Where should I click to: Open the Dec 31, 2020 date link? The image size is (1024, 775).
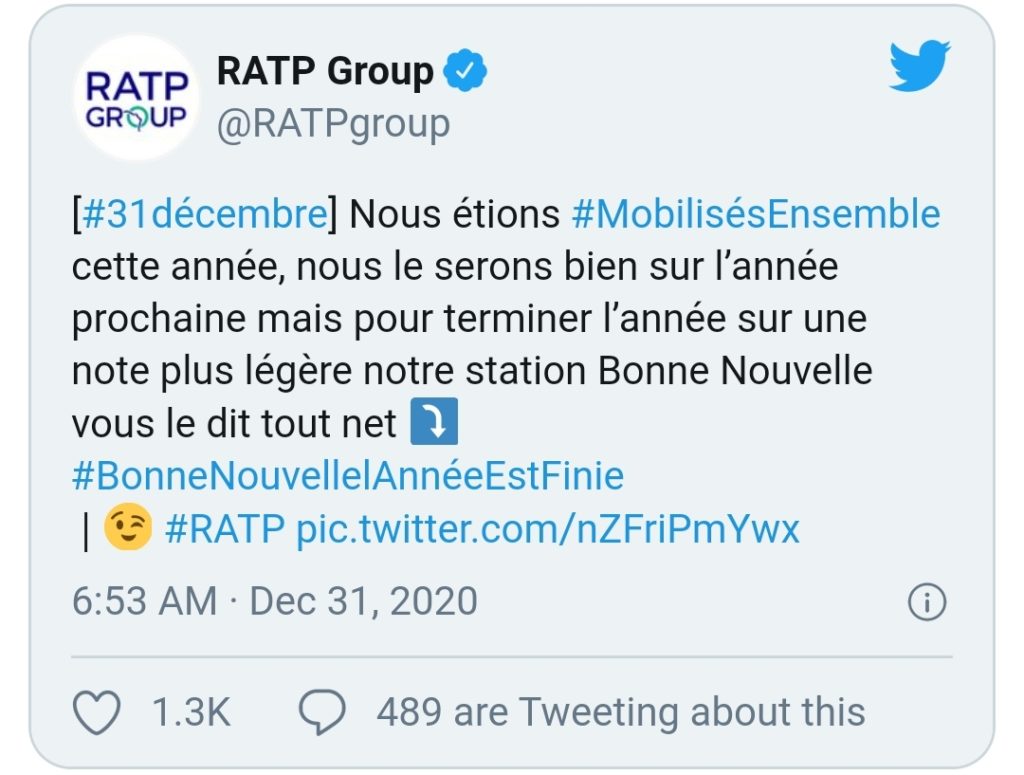point(363,602)
